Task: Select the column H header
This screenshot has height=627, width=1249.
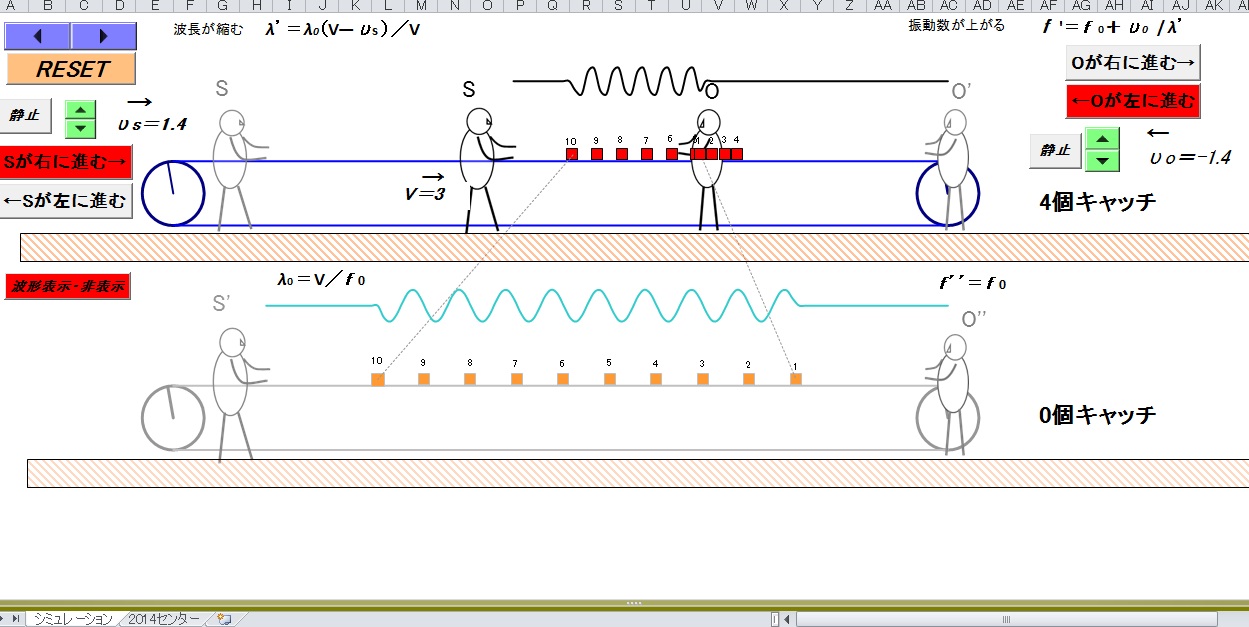Action: [x=256, y=6]
